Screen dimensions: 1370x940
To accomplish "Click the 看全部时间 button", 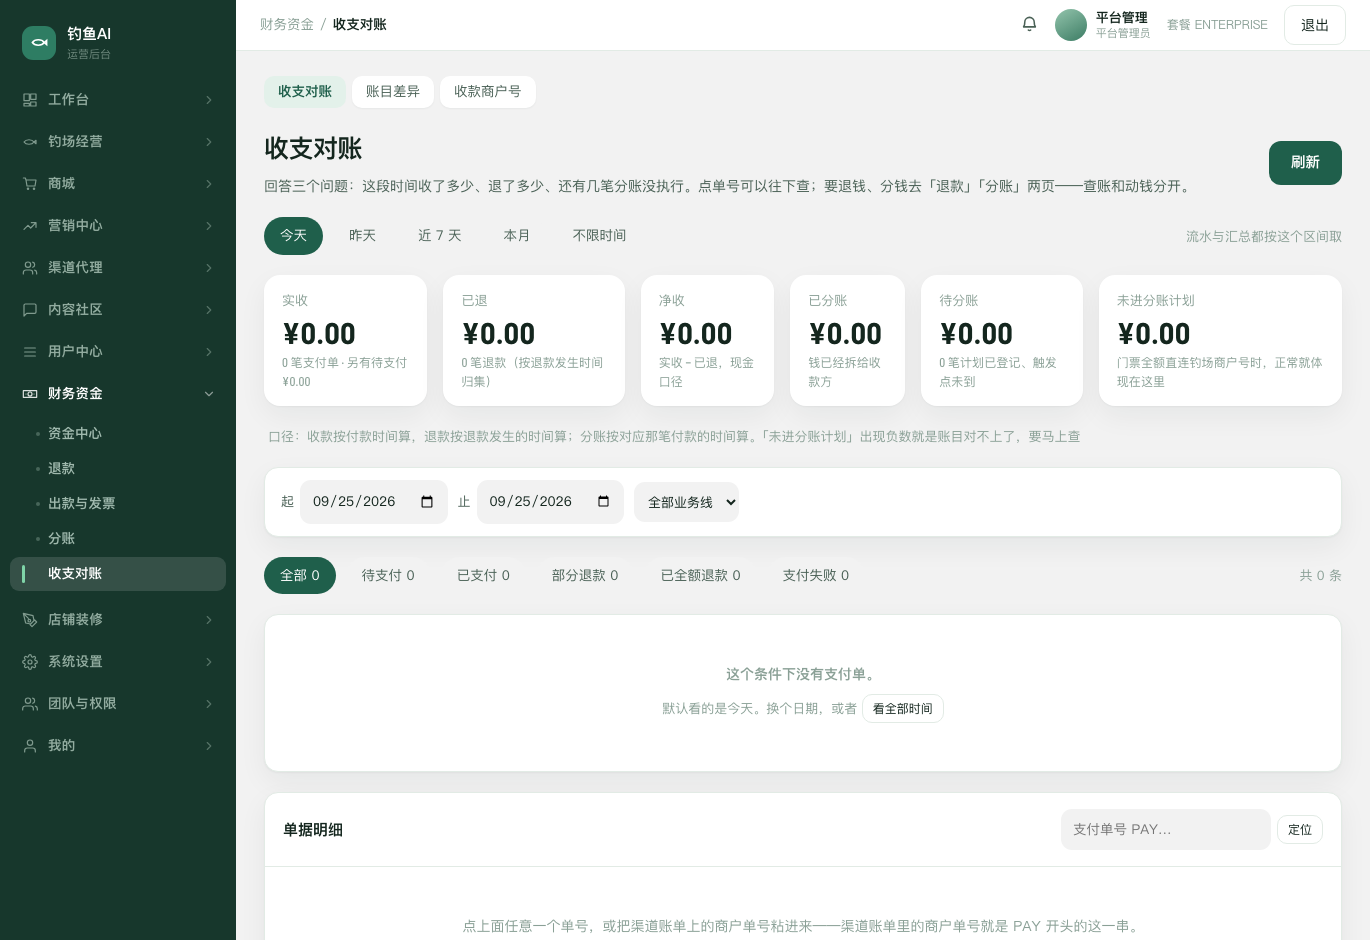I will click(903, 709).
